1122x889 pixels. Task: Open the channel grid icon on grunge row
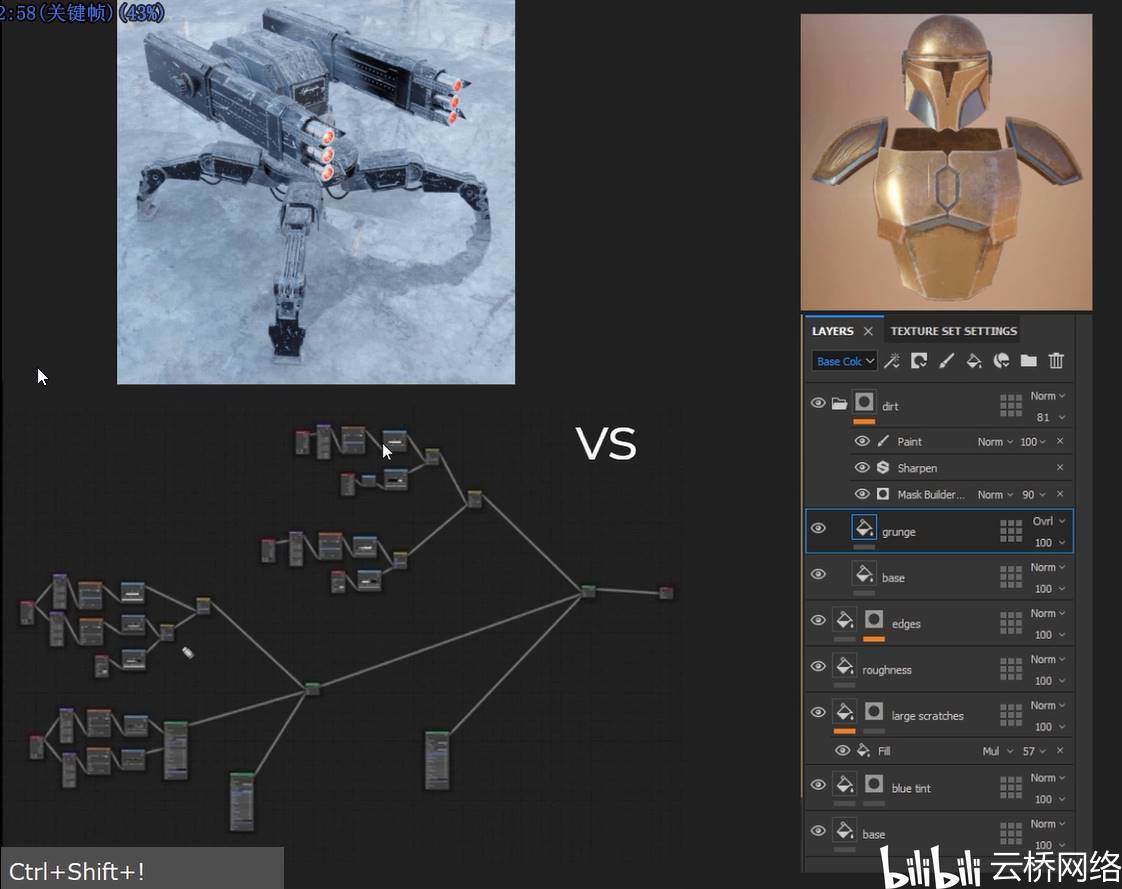(1010, 530)
